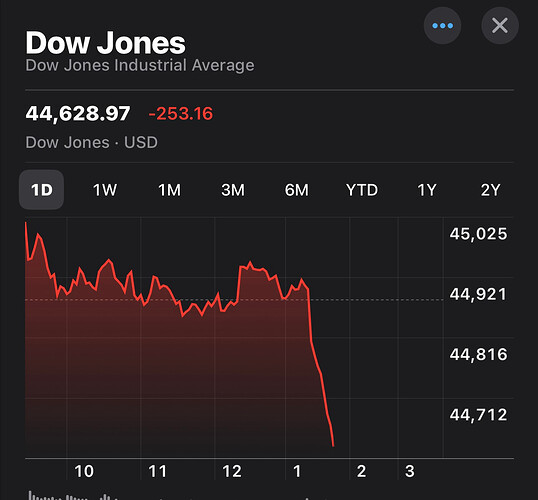Image resolution: width=538 pixels, height=500 pixels.
Task: Tap chart opening peak at market open
Action: [x=26, y=223]
